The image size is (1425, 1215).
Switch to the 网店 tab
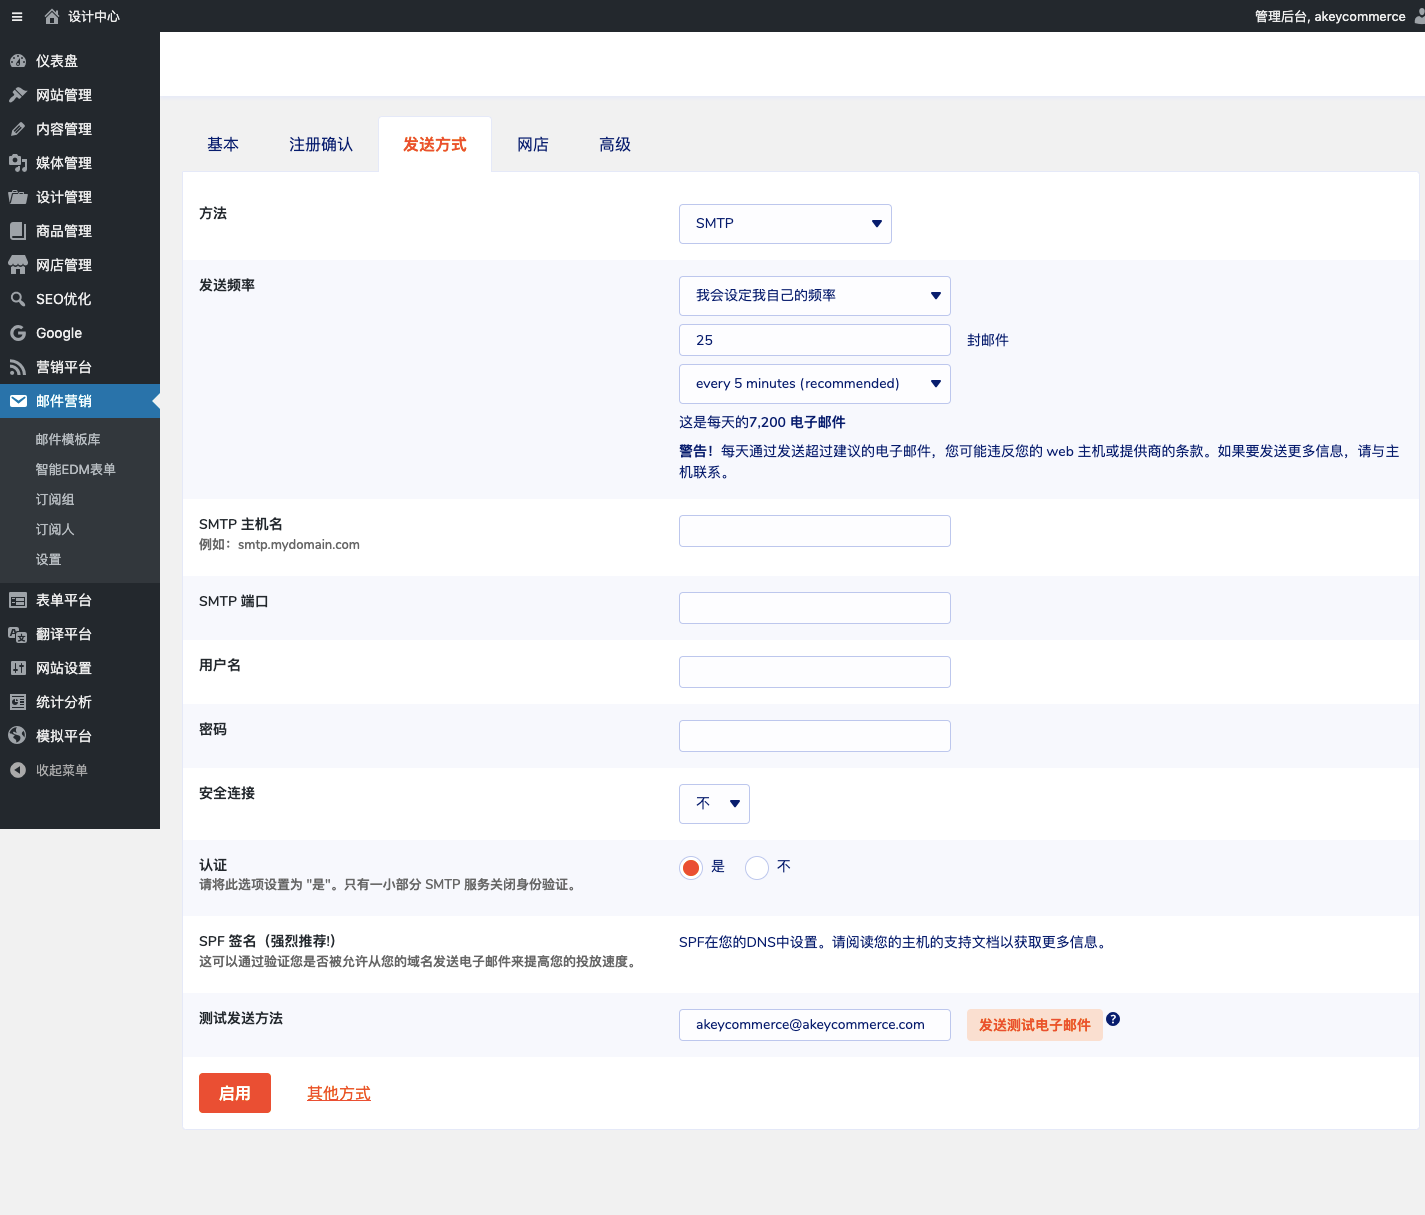pyautogui.click(x=533, y=145)
